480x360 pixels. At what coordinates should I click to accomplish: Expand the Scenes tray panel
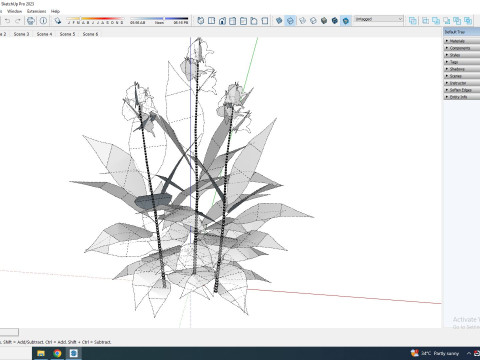pos(462,76)
